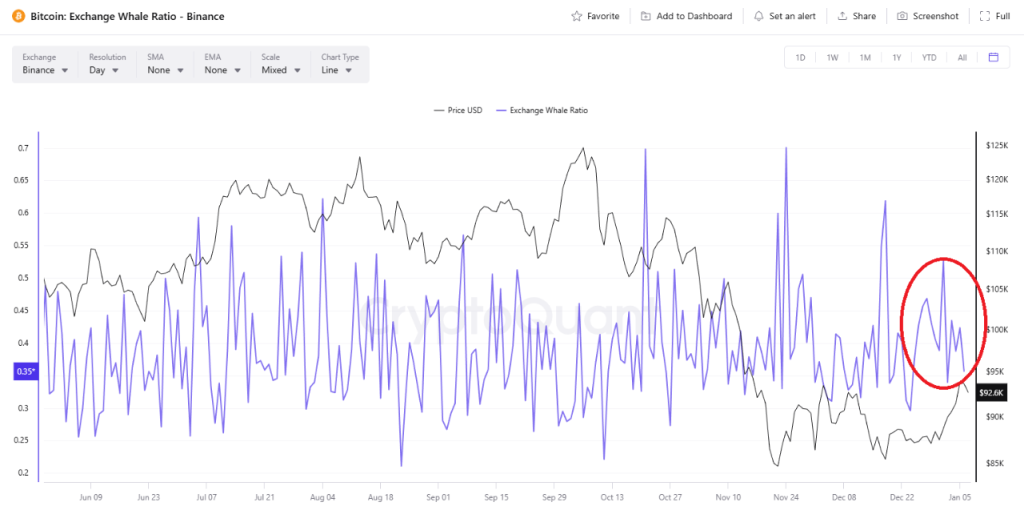Open Full screen view icon

(986, 16)
